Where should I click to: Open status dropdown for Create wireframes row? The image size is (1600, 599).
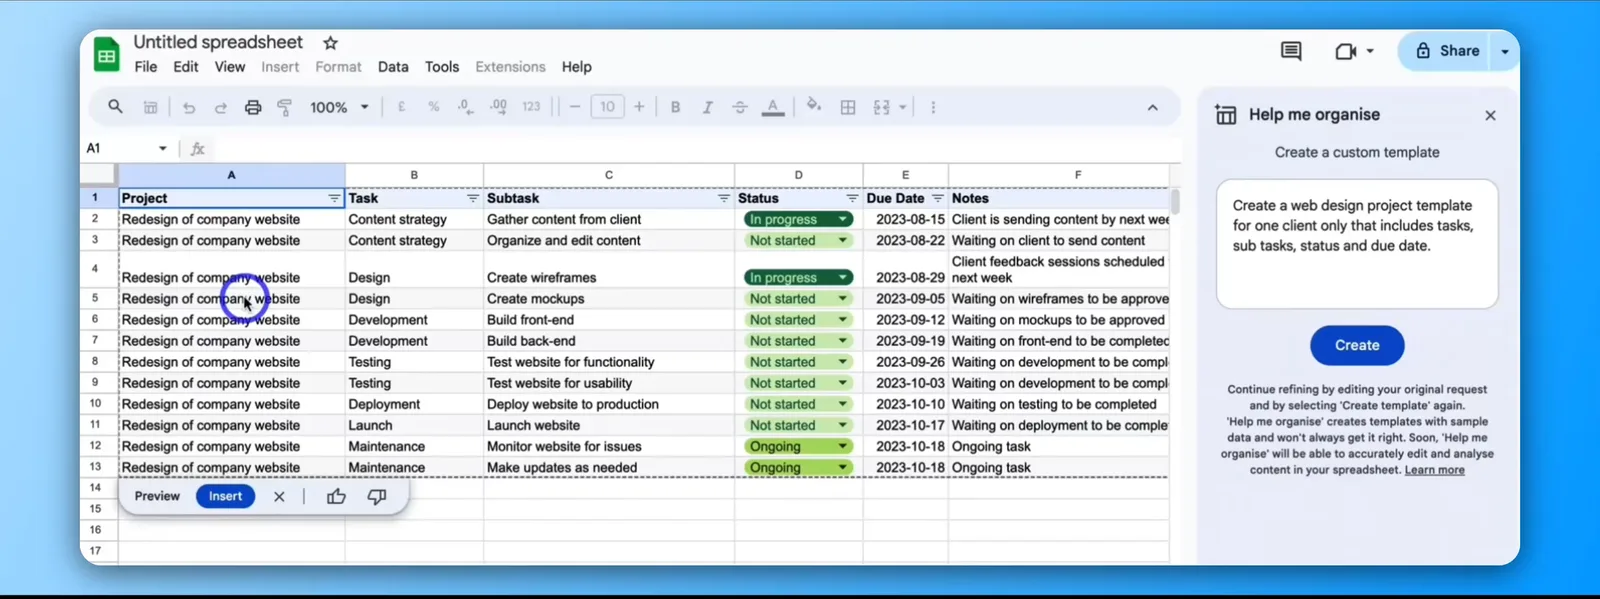click(843, 277)
